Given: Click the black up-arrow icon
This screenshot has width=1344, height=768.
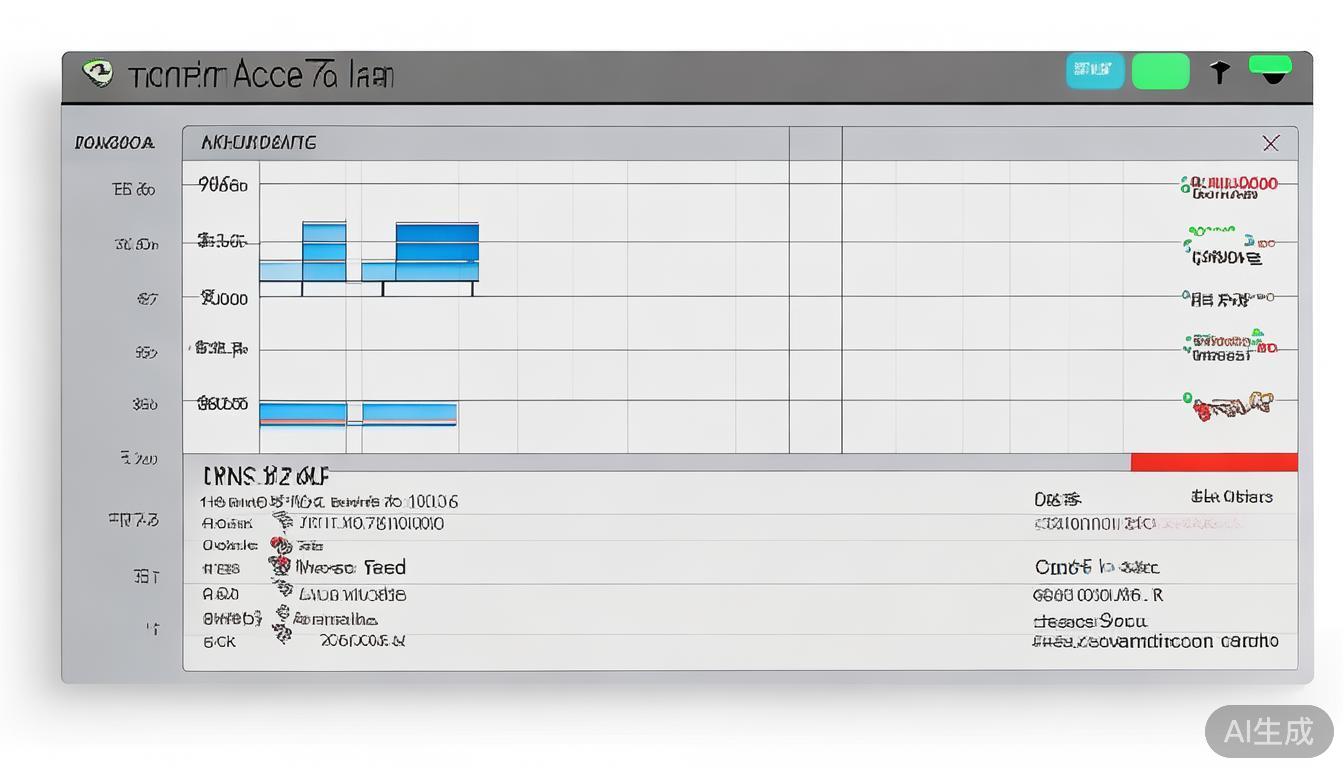Looking at the screenshot, I should click(x=1219, y=72).
